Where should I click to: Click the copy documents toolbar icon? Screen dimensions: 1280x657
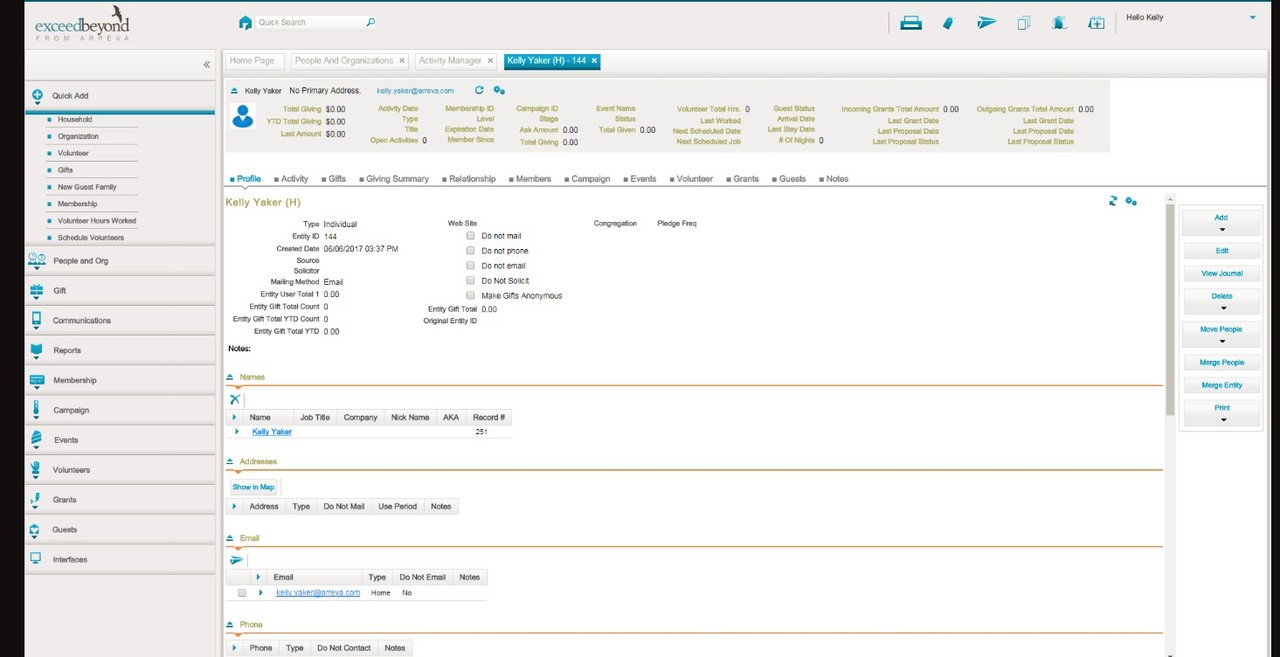pos(1023,21)
